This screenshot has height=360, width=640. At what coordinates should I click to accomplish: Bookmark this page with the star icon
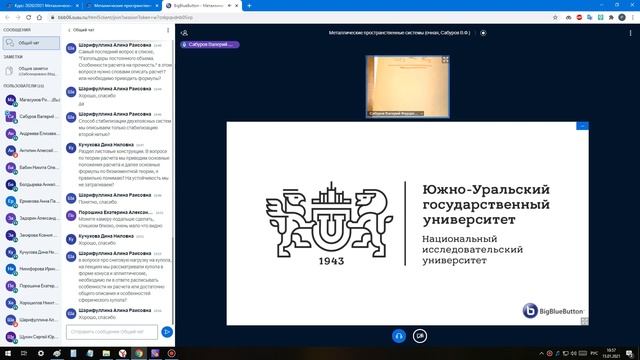(x=555, y=18)
